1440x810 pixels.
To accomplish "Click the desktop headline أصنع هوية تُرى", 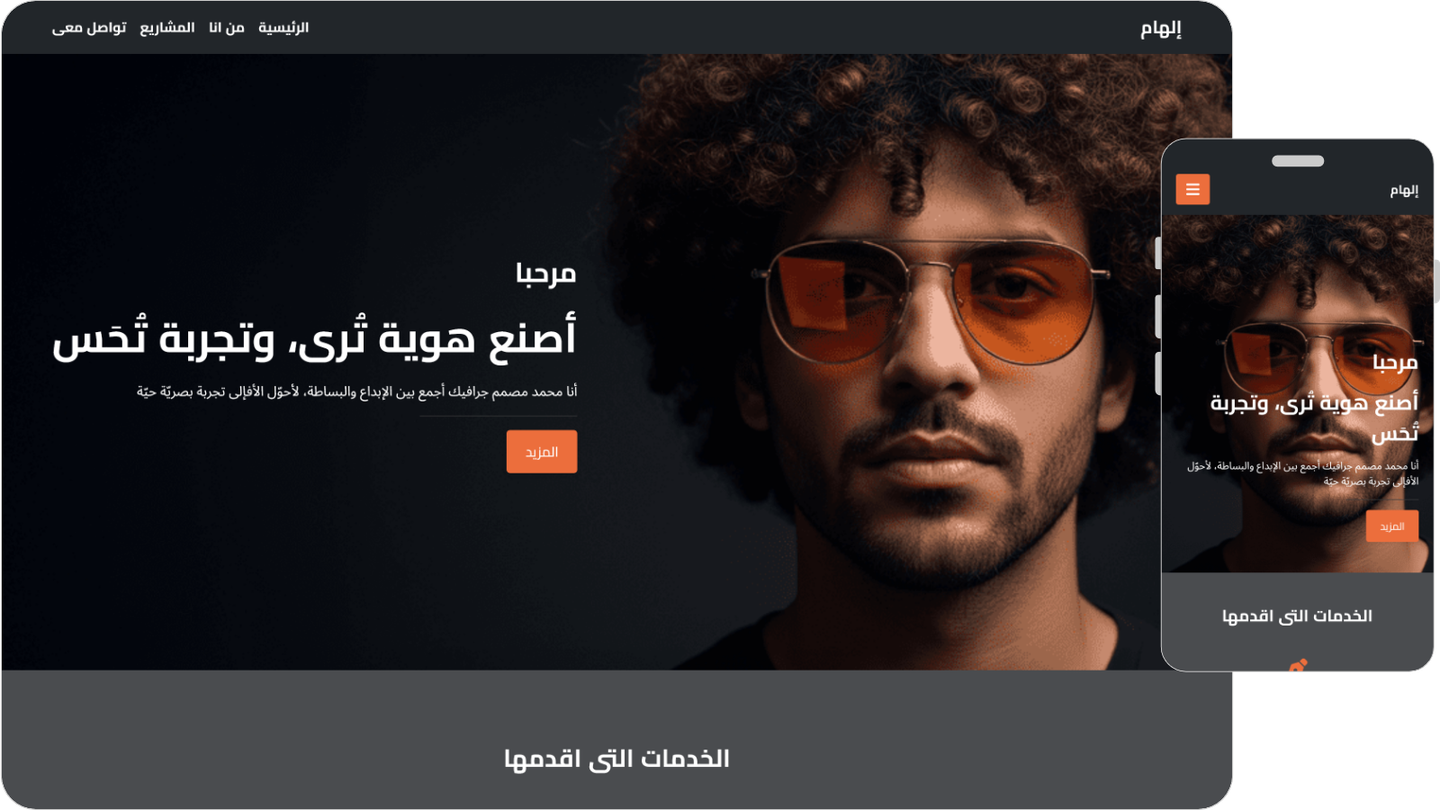I will tap(314, 336).
